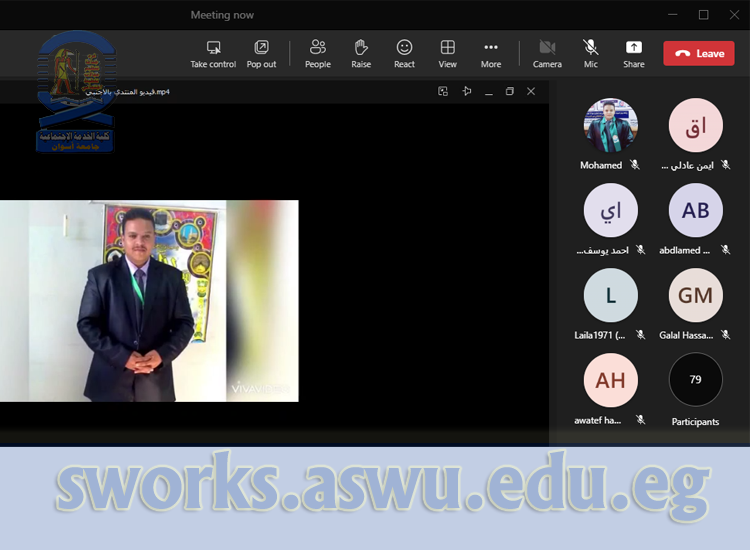Turn on the Camera
750x550 pixels.
[547, 54]
